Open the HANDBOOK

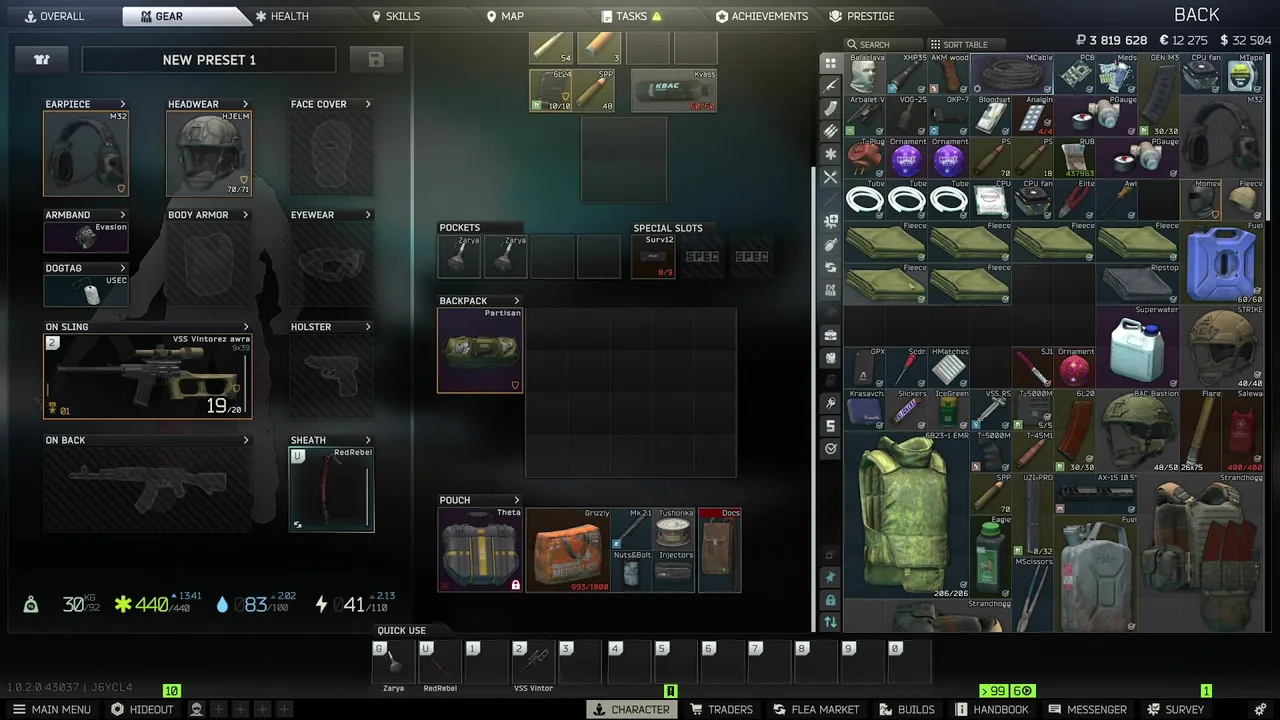point(992,709)
